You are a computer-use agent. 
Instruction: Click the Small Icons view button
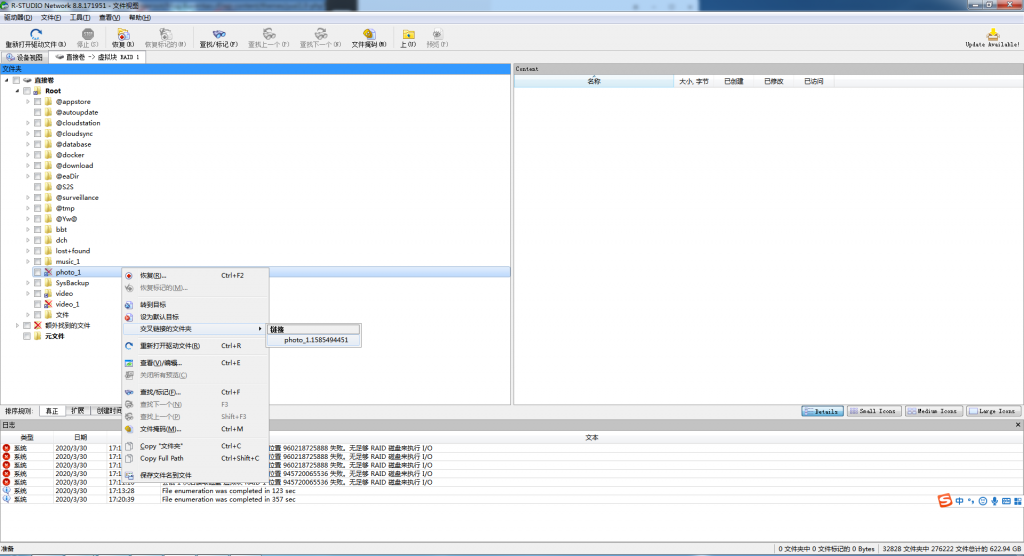pyautogui.click(x=874, y=411)
